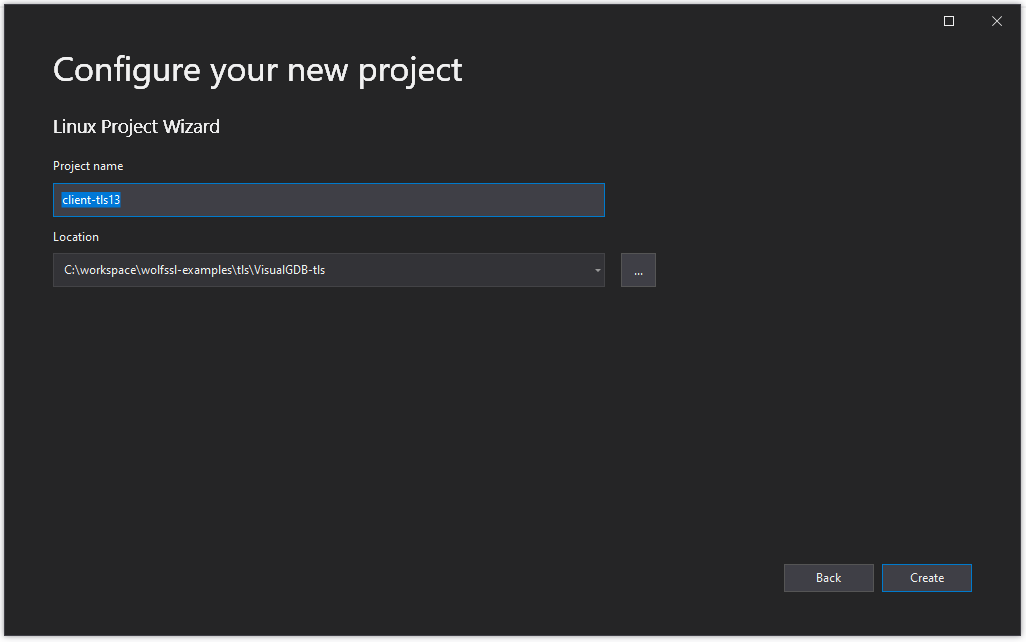
Task: Open the Location path dropdown arrow
Action: point(597,270)
